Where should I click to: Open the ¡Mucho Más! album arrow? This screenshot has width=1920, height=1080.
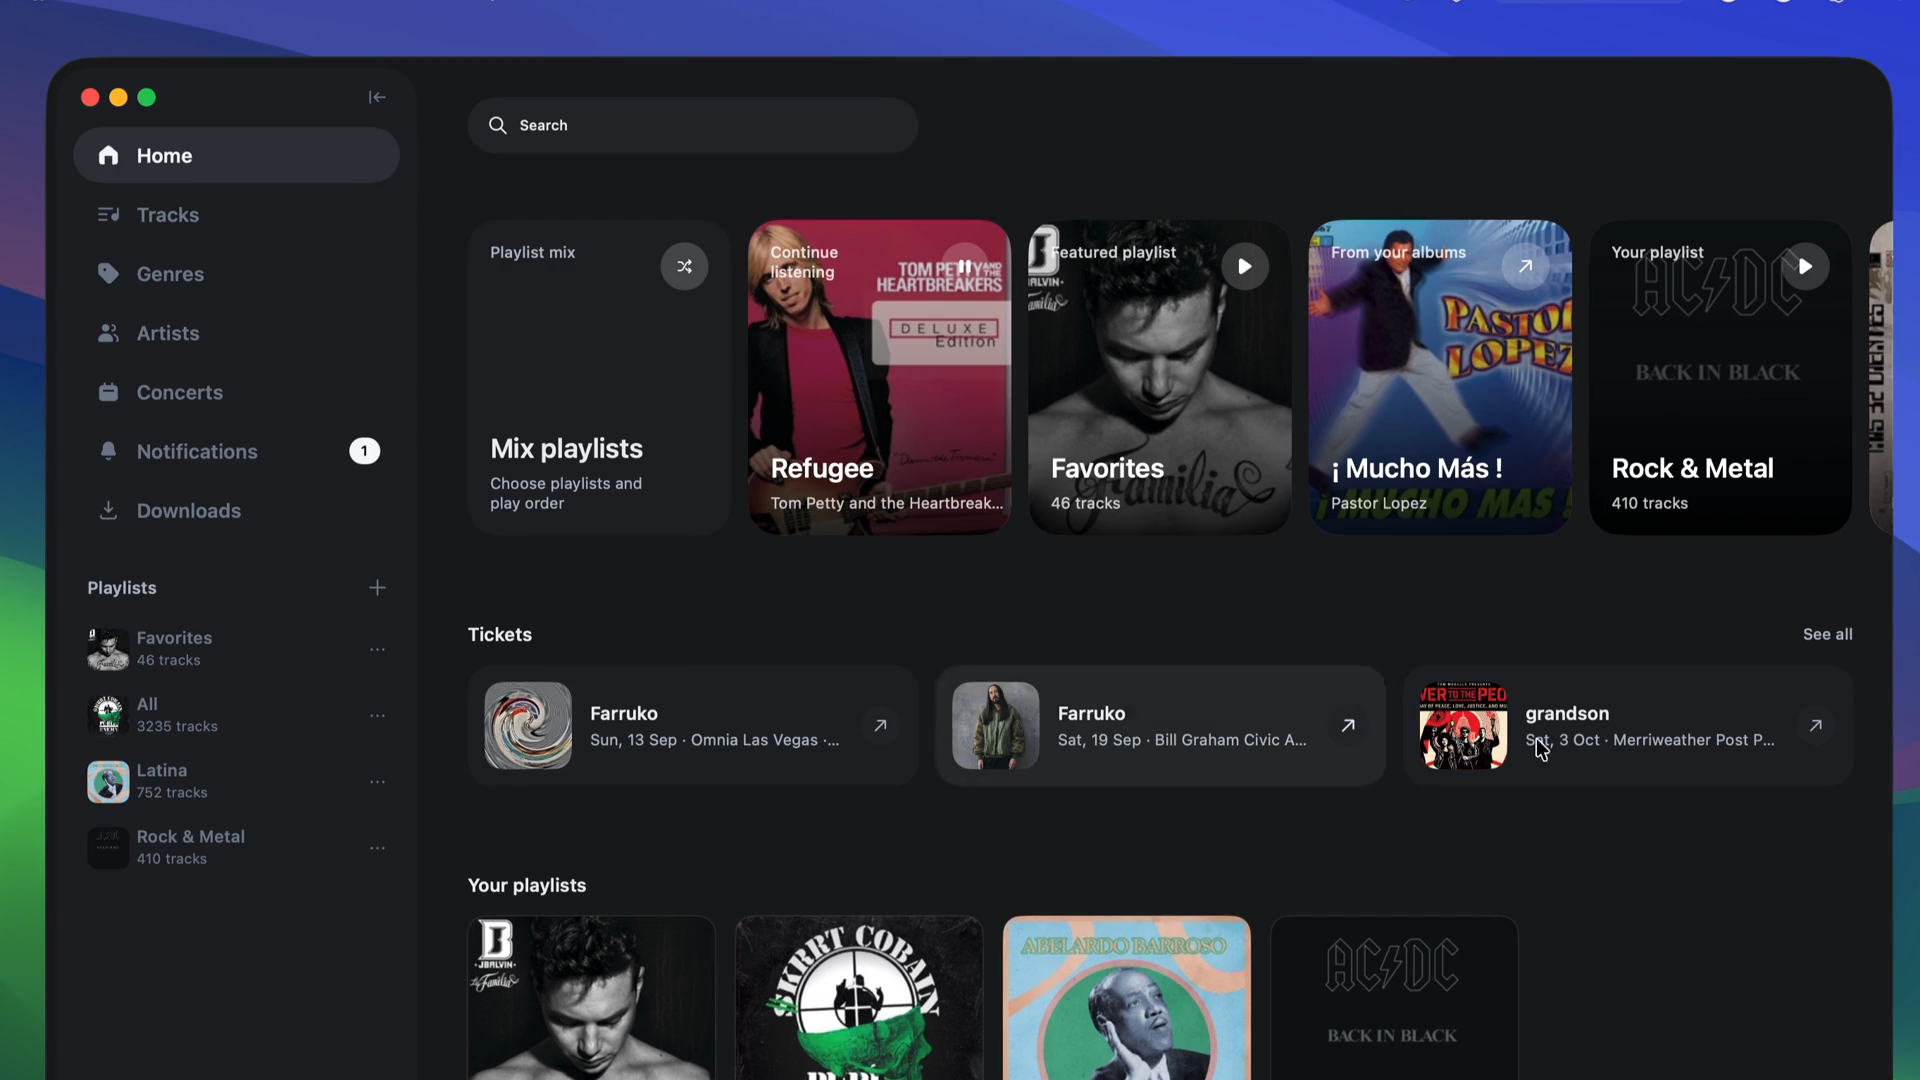coord(1525,266)
